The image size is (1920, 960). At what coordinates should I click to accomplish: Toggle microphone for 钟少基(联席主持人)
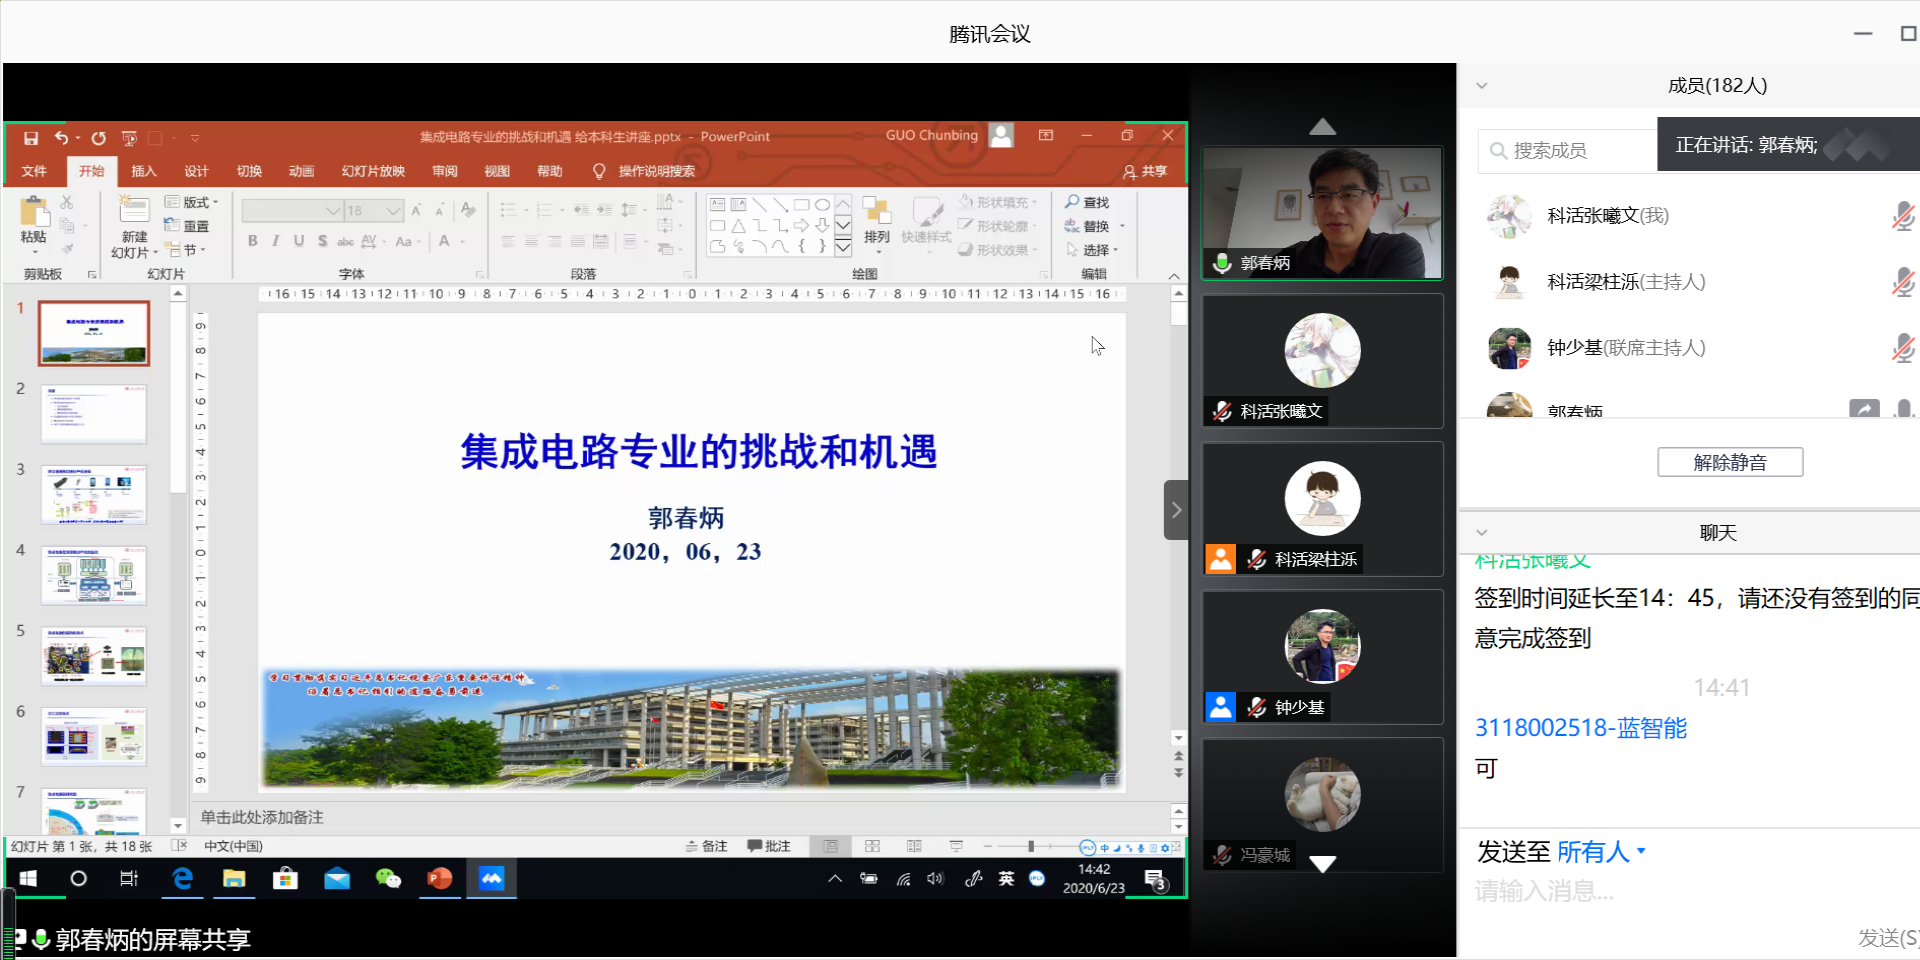pos(1903,348)
